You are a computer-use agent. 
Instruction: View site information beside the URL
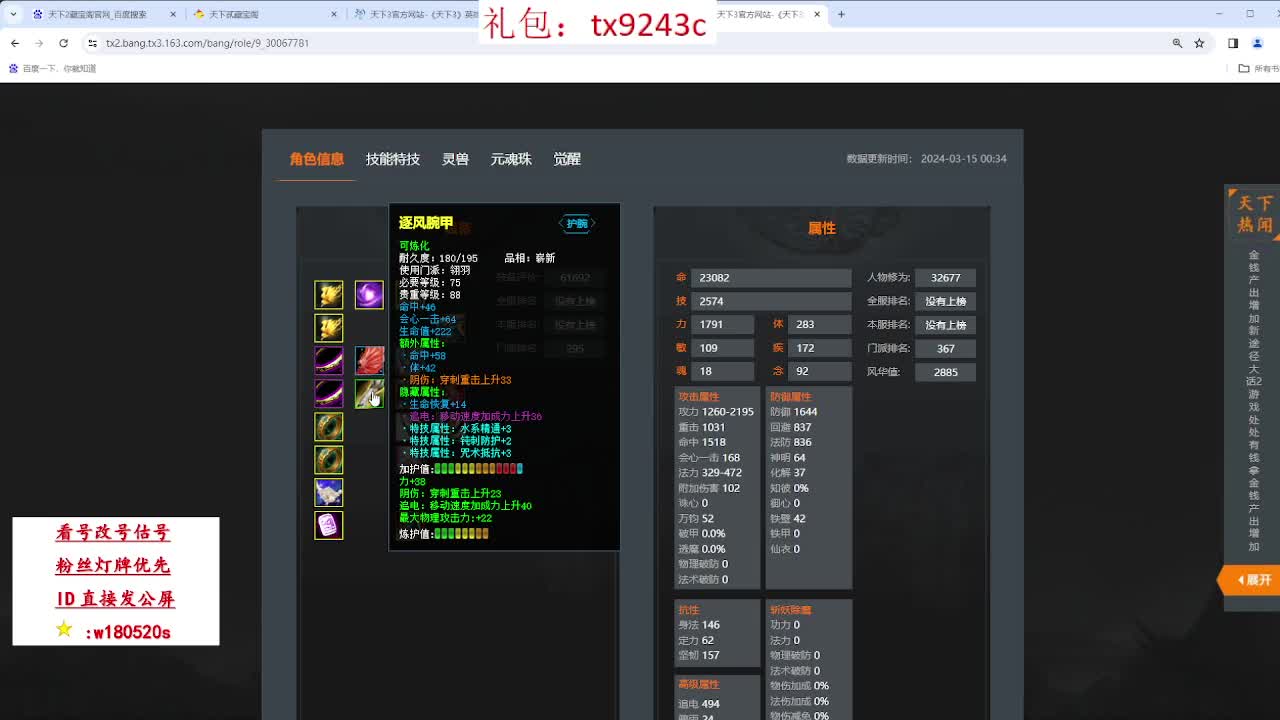pyautogui.click(x=93, y=43)
